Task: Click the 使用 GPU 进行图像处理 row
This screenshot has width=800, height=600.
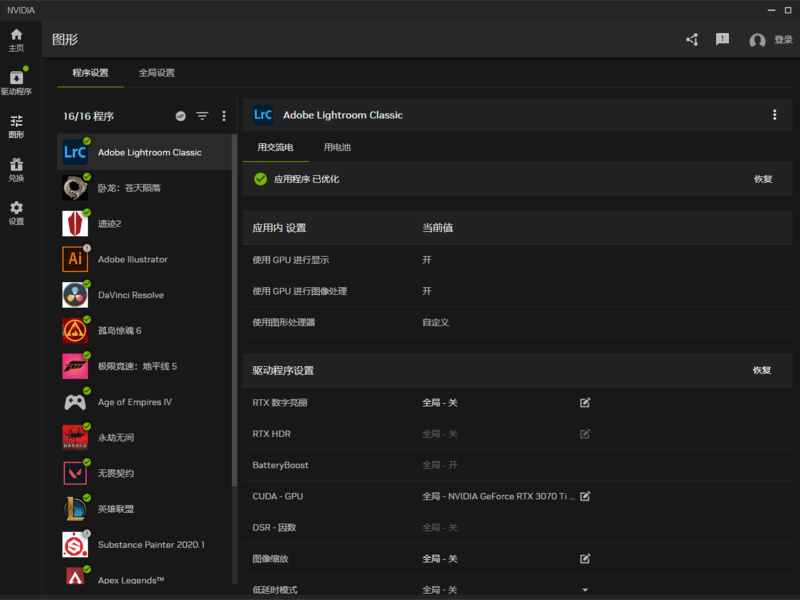Action: [x=517, y=291]
